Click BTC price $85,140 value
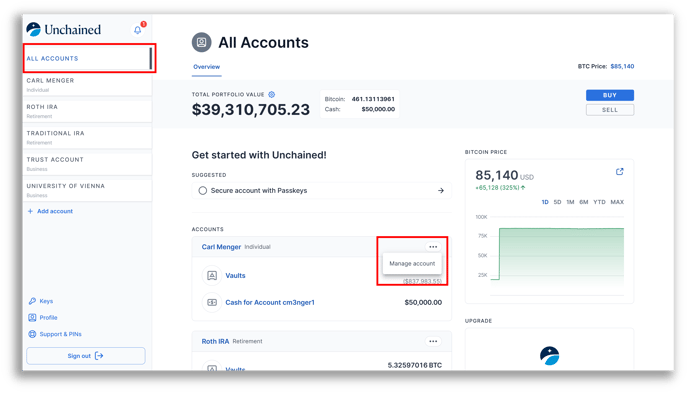The width and height of the screenshot is (688, 393). pos(622,66)
